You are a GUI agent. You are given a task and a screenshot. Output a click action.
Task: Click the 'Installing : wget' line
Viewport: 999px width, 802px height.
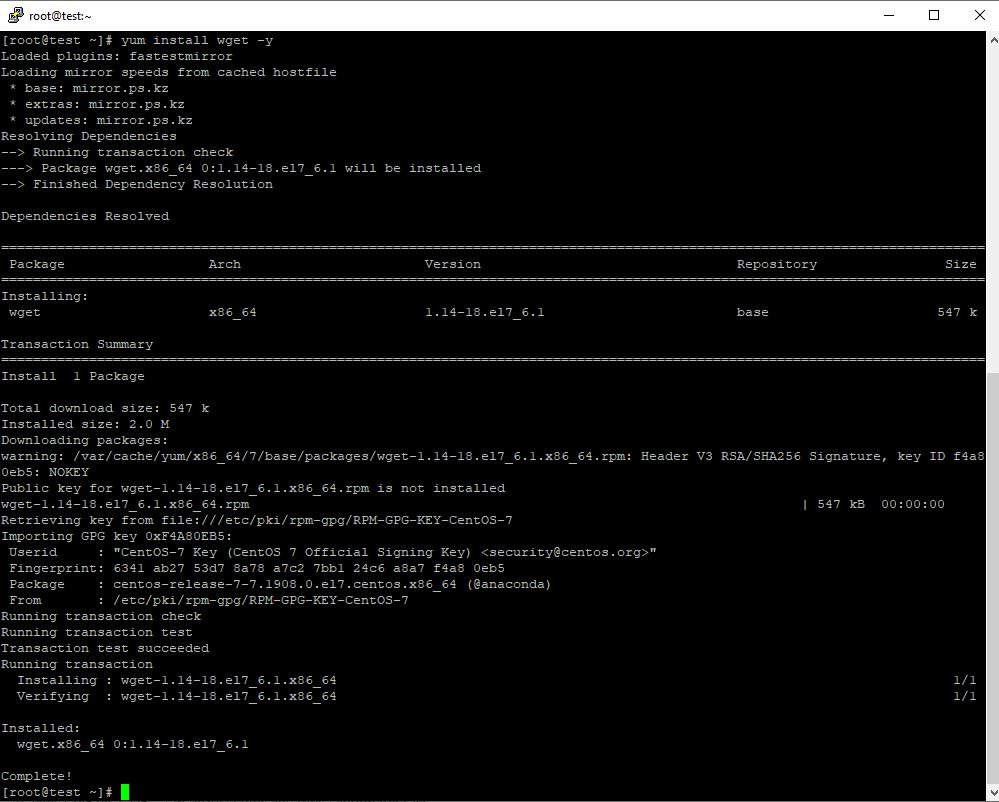176,680
